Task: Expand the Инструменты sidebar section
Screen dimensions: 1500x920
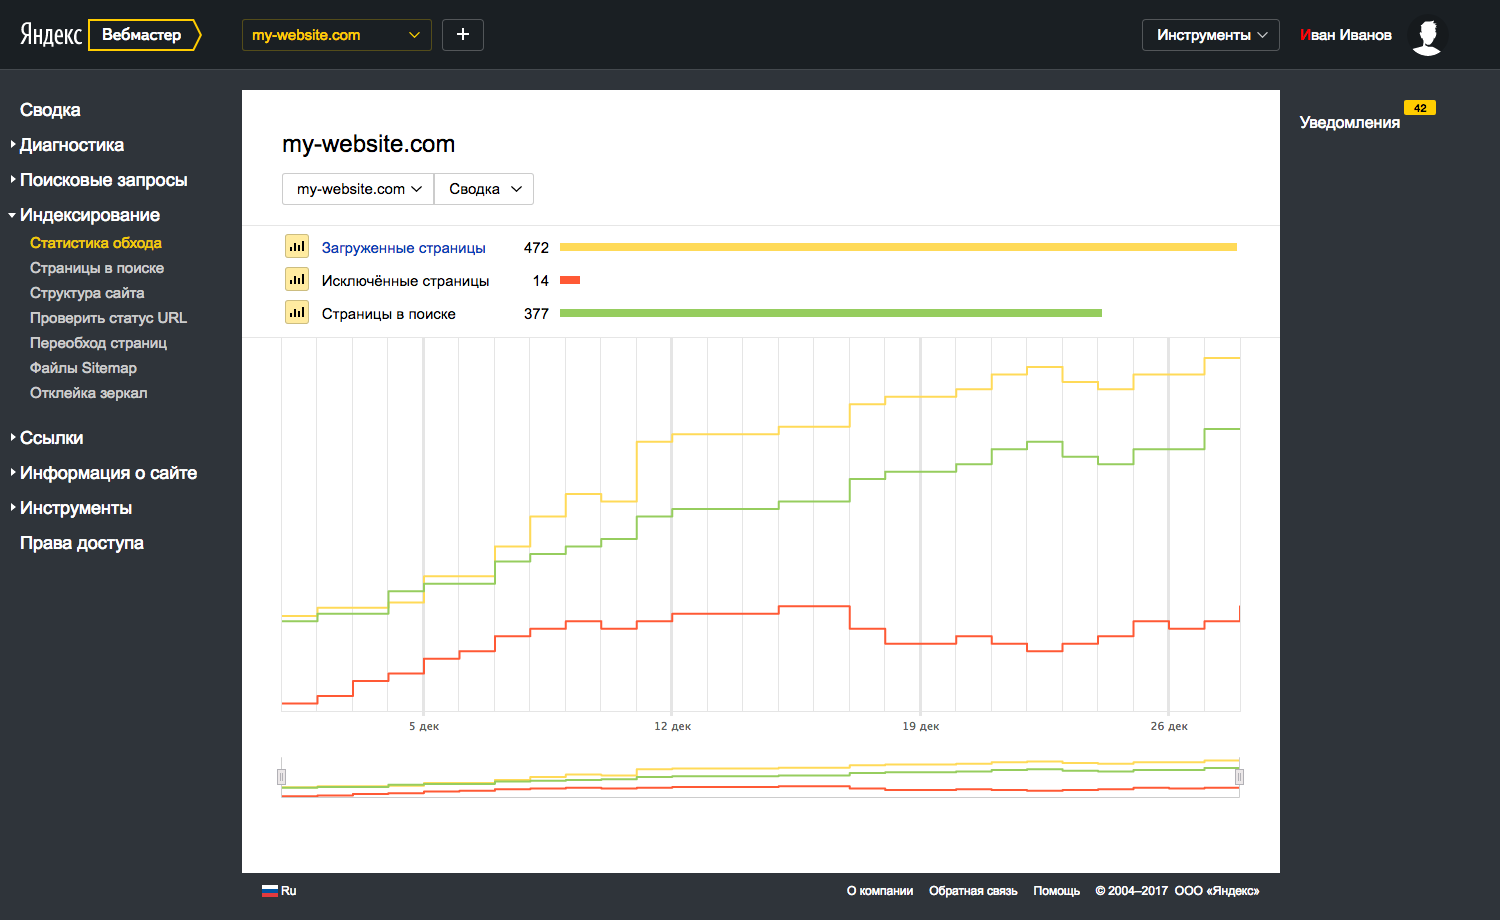Action: [76, 508]
